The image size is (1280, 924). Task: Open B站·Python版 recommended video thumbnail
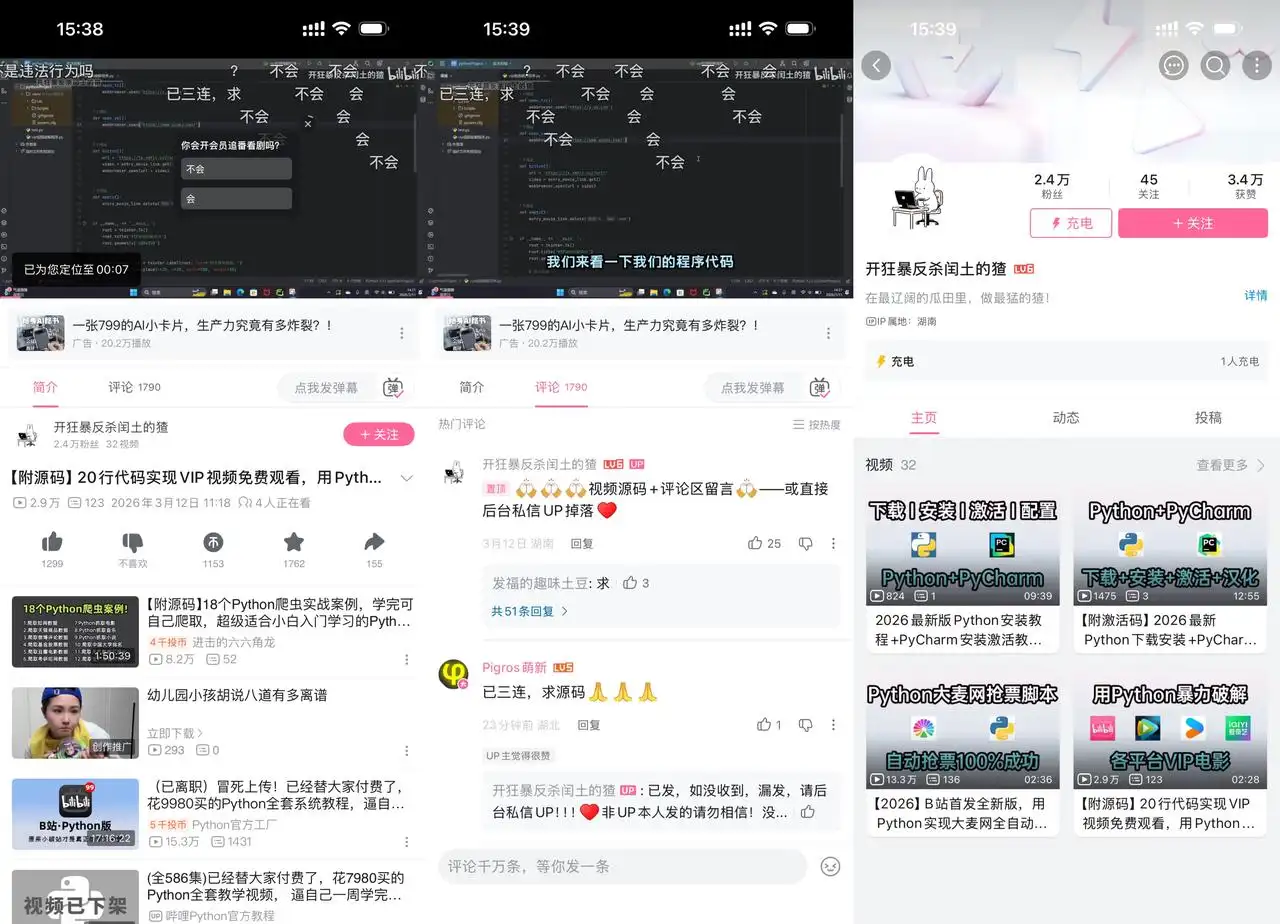point(75,814)
